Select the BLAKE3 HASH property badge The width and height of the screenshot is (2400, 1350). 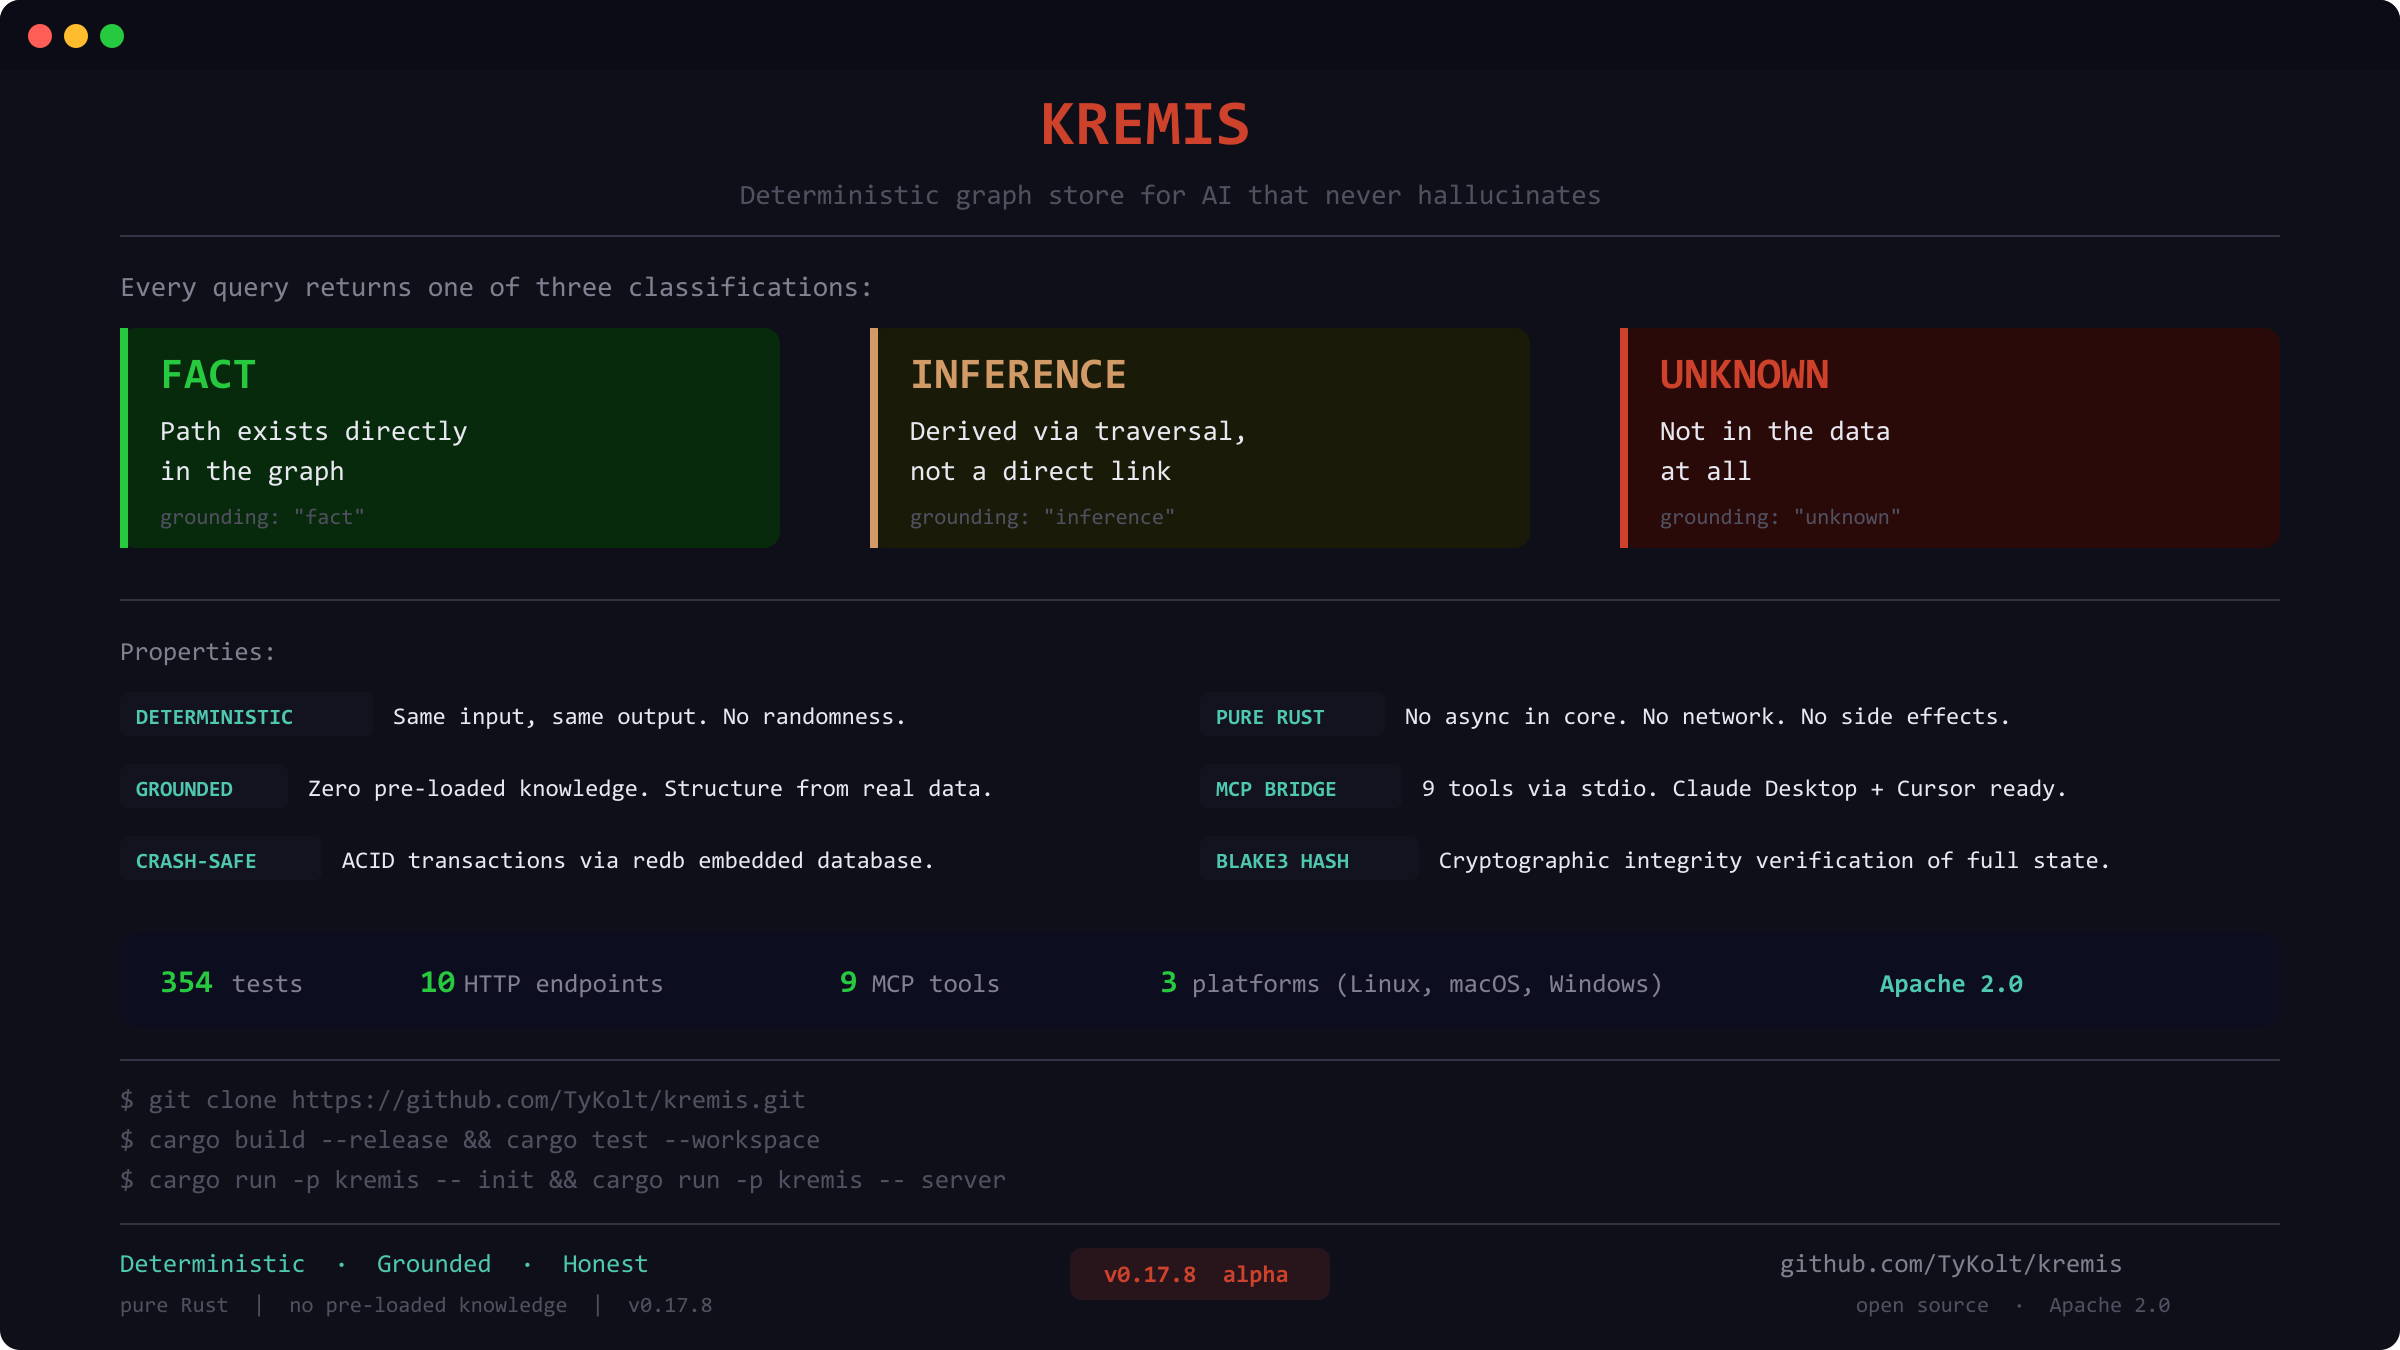tap(1307, 859)
